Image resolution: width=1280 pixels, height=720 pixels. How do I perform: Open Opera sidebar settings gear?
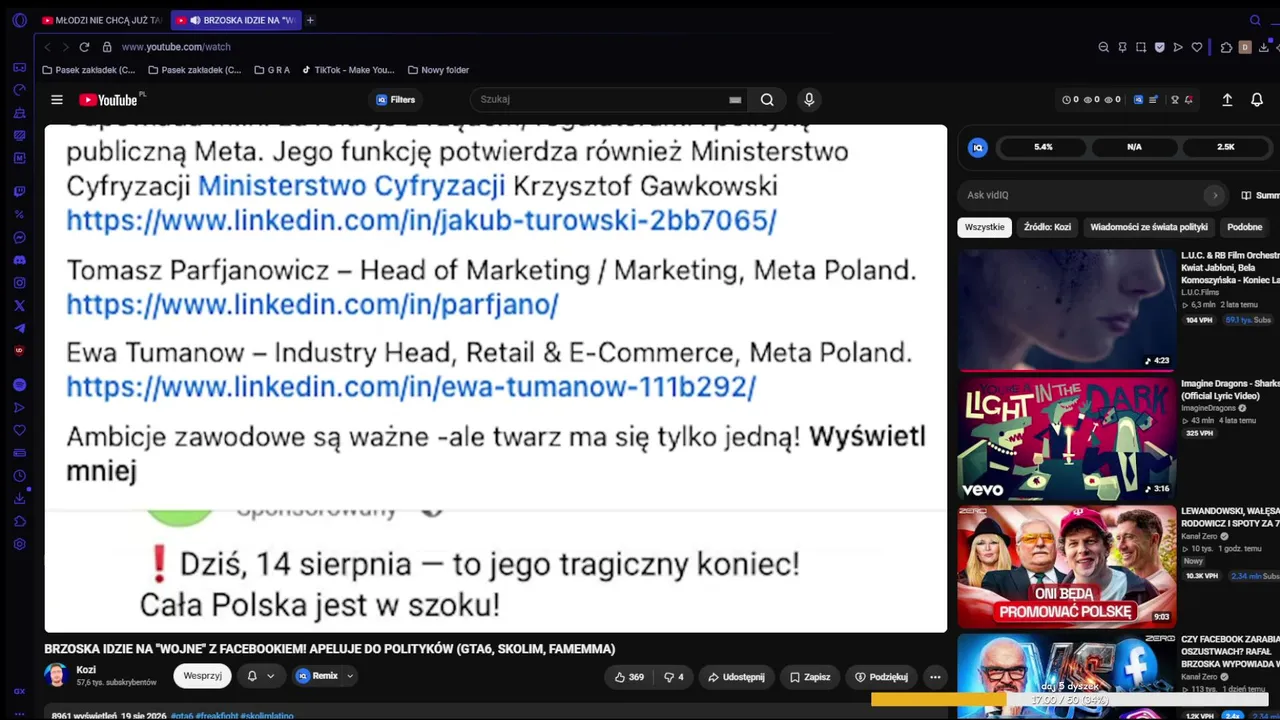(x=19, y=544)
